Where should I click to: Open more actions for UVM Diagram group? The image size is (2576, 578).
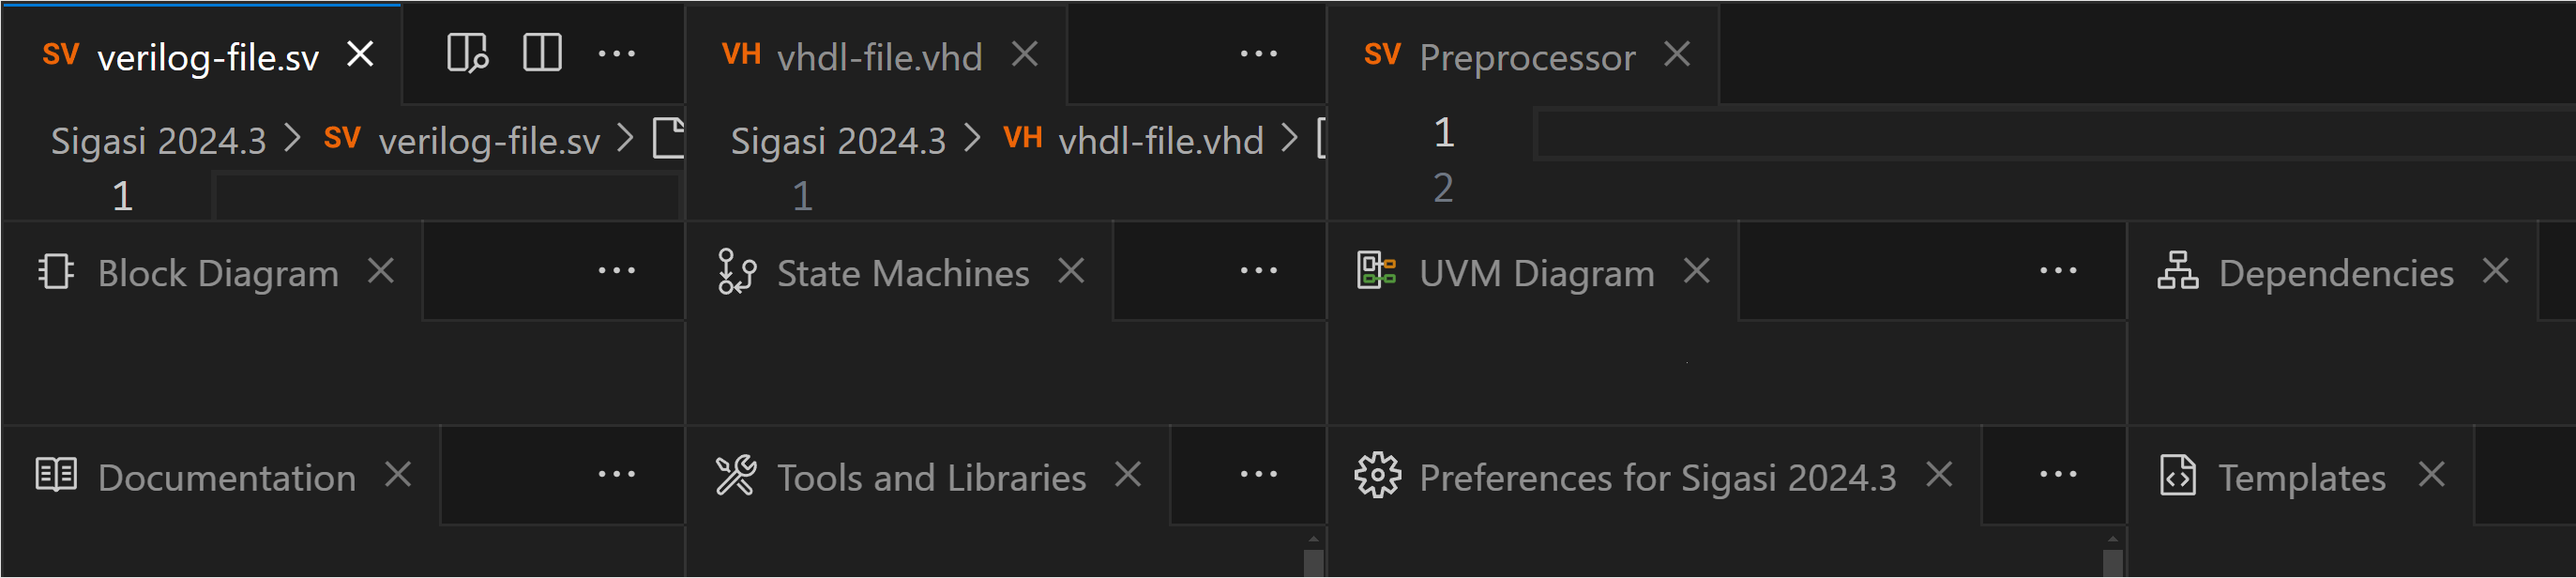click(2058, 271)
